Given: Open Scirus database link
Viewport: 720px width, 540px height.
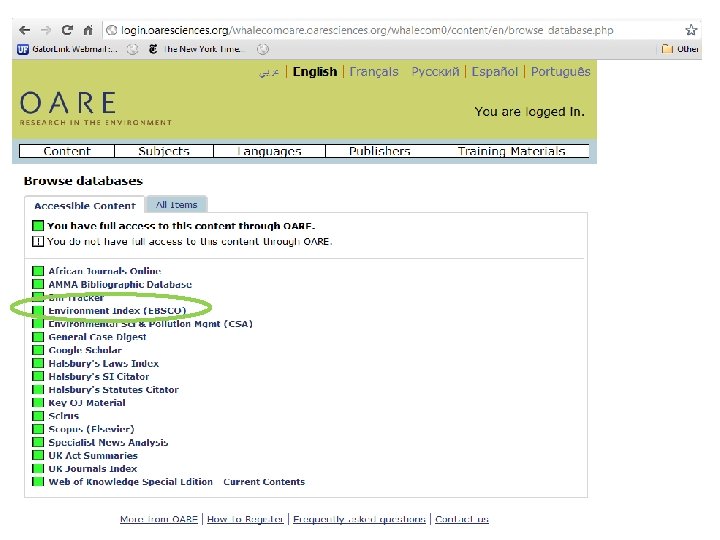Looking at the screenshot, I should click(x=64, y=416).
